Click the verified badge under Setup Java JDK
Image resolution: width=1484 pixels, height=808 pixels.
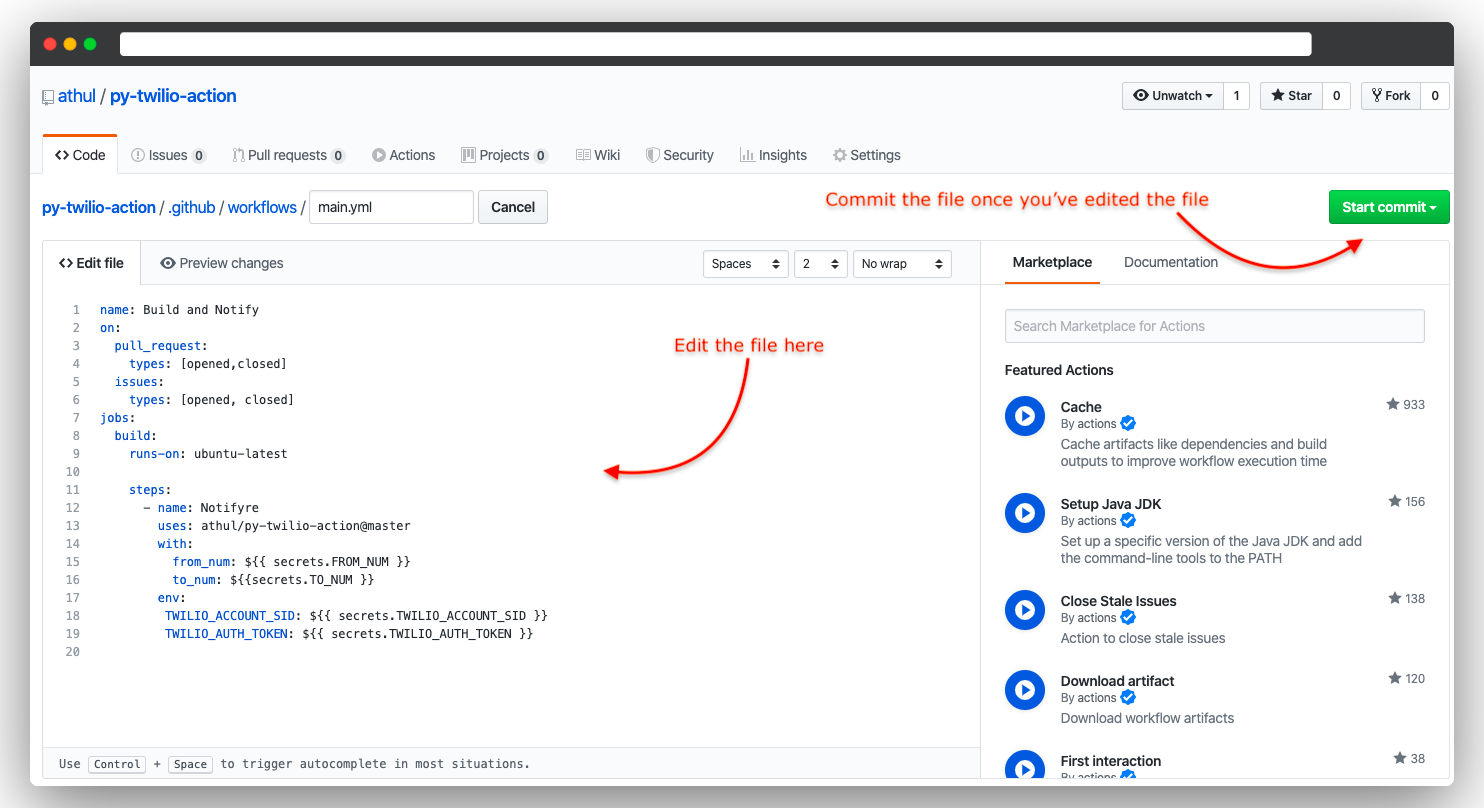click(x=1128, y=521)
